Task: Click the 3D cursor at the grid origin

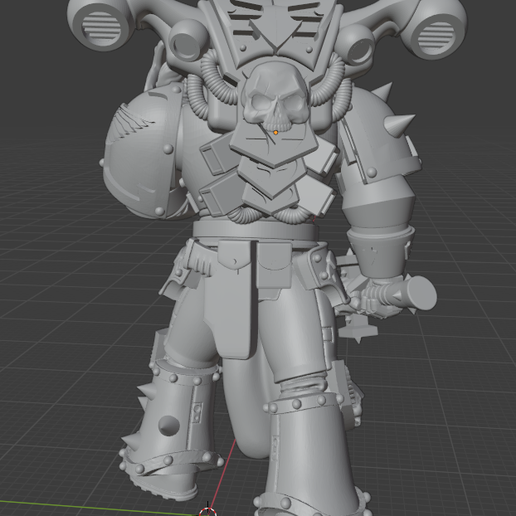Action: tap(208, 511)
